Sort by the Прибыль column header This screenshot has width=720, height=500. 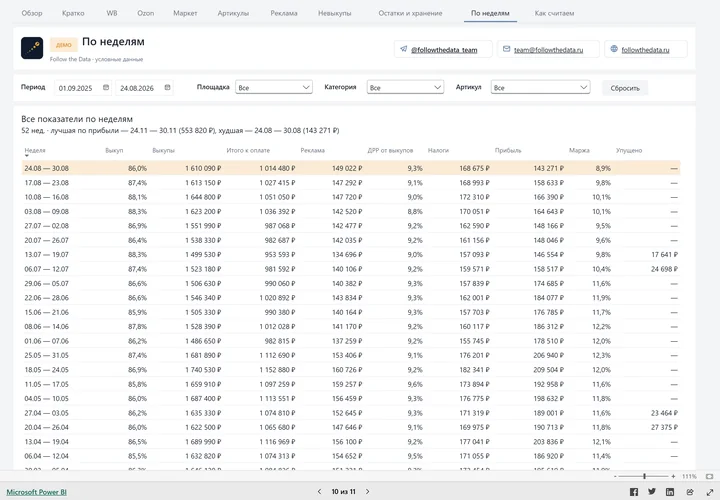[x=508, y=151]
